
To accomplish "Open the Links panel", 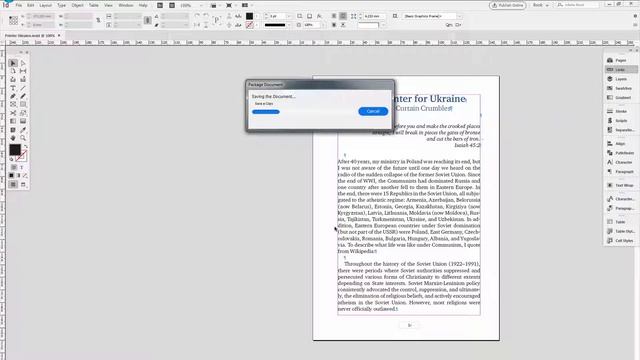I will 620,70.
